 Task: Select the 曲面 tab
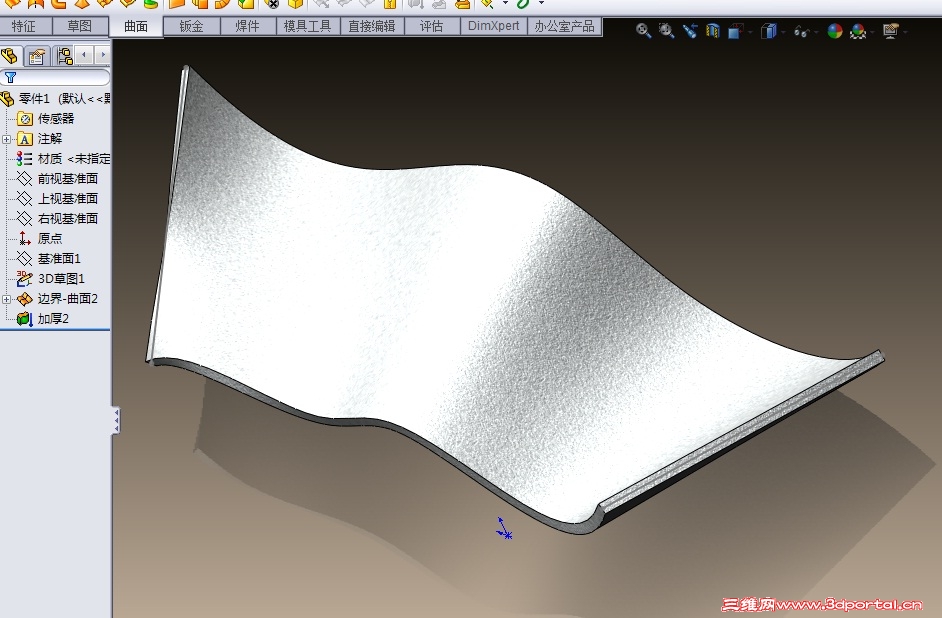[136, 26]
